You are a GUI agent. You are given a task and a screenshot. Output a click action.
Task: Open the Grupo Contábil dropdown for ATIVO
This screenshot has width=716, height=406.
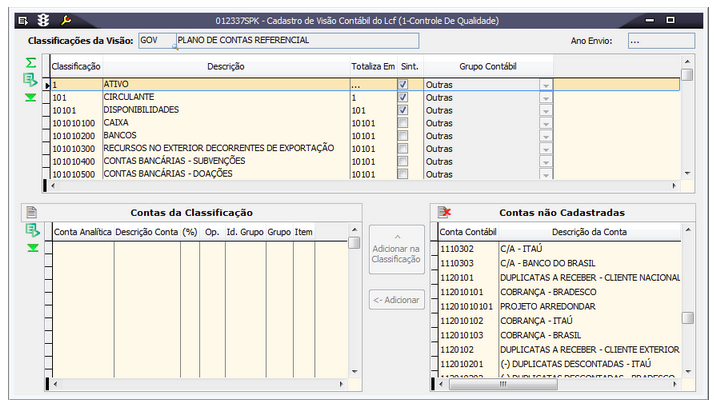pyautogui.click(x=545, y=85)
